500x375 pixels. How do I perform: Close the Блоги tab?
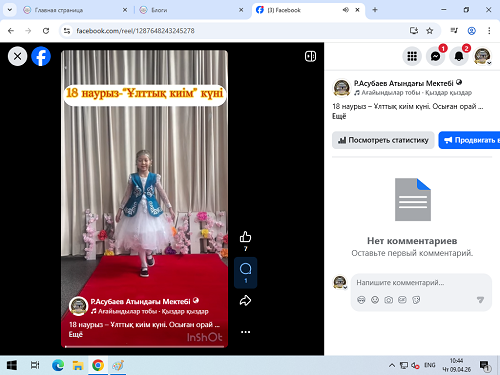[x=241, y=10]
